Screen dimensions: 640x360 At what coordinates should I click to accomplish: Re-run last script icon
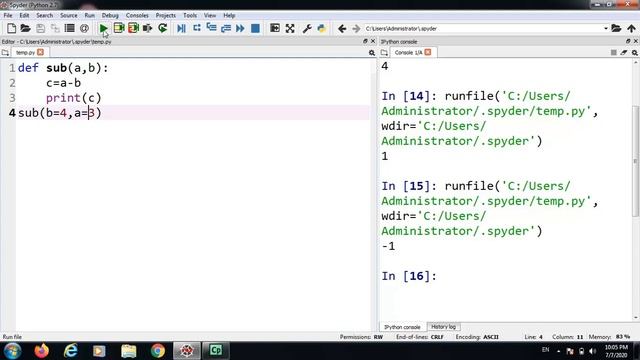coord(162,28)
